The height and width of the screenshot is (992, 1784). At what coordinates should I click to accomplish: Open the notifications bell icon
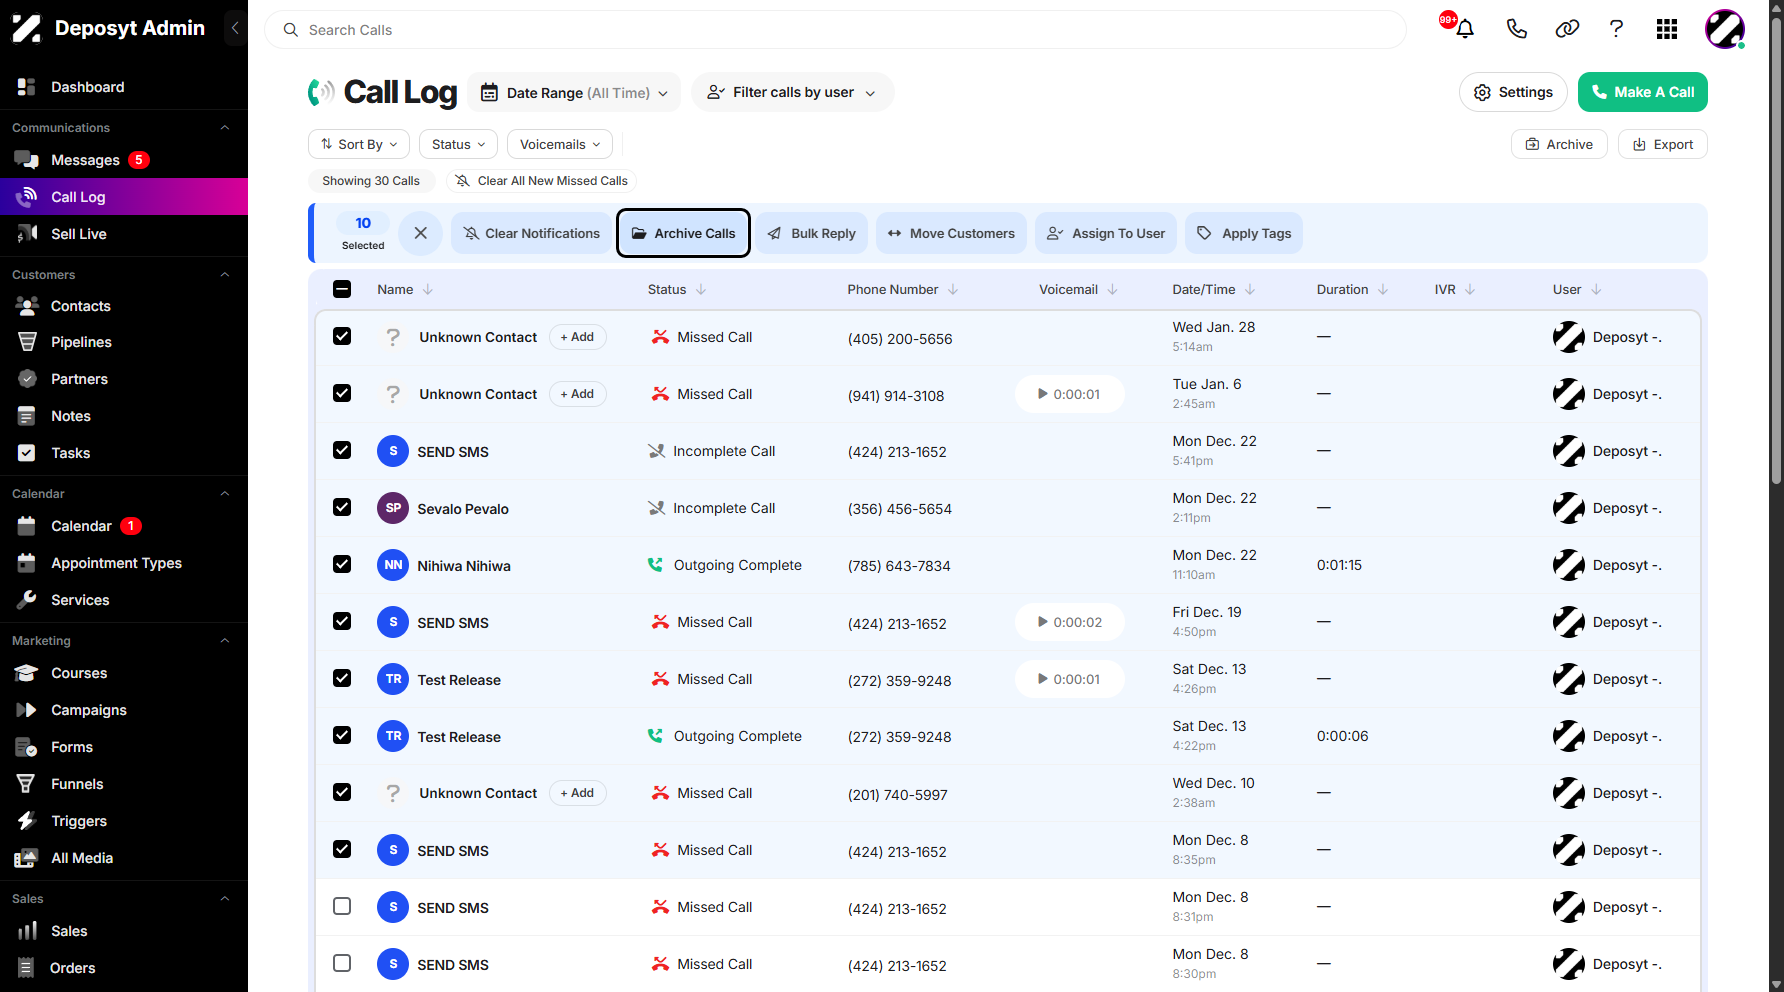(x=1465, y=29)
